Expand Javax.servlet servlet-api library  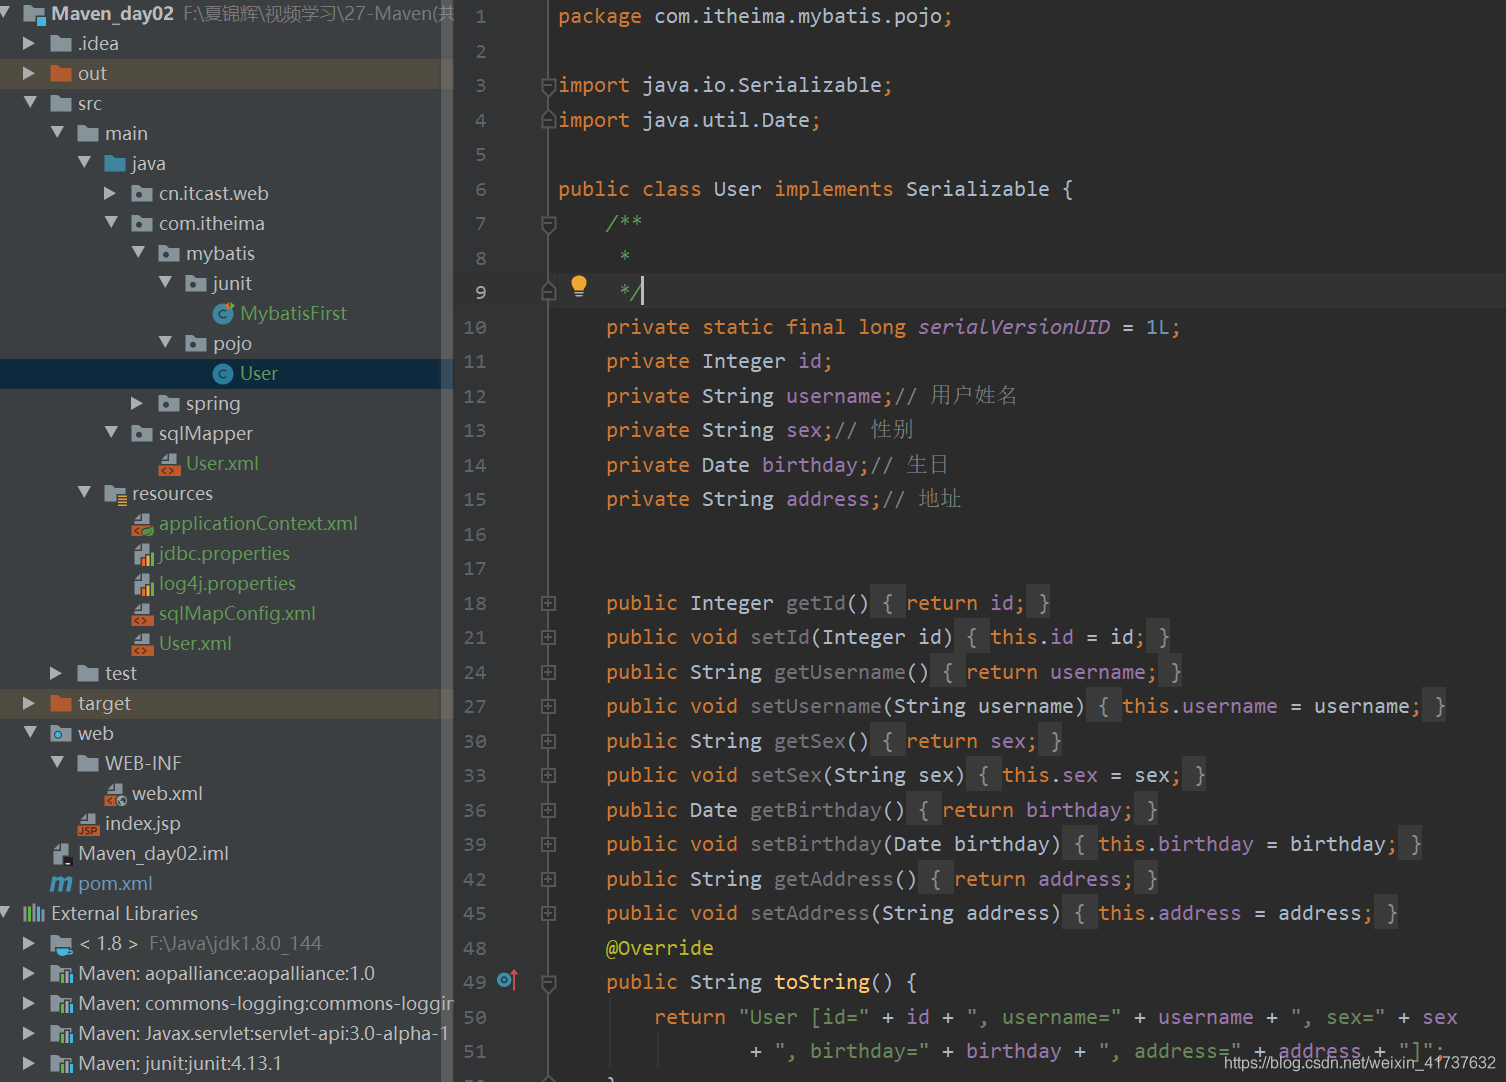click(29, 1033)
